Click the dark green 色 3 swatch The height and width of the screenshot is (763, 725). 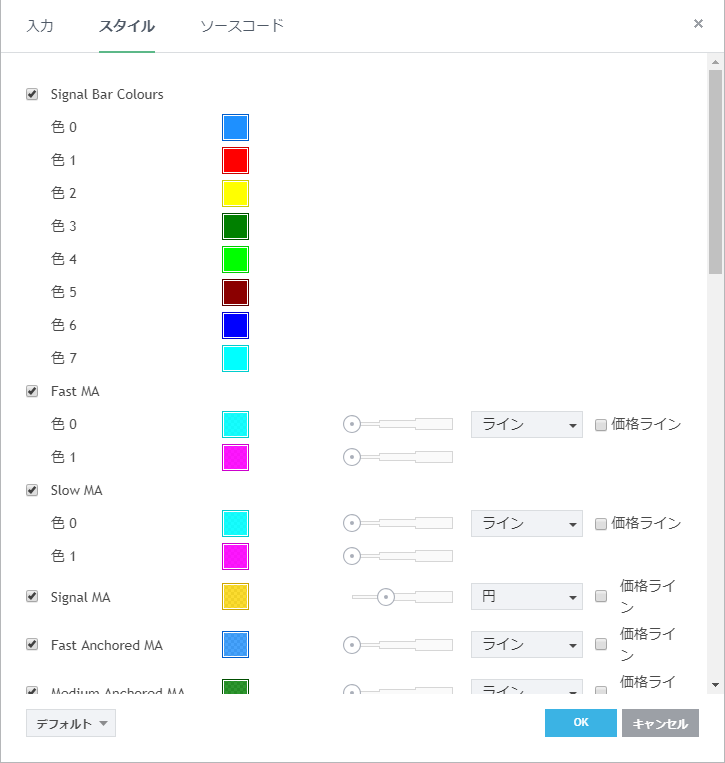pos(235,226)
